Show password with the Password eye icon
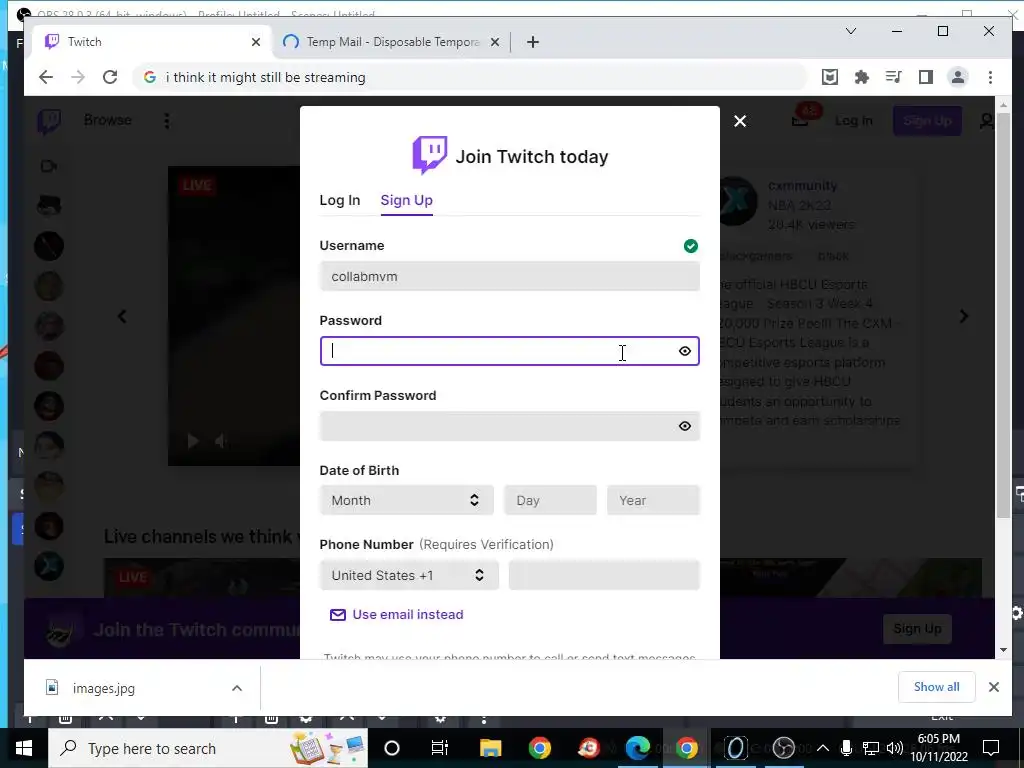This screenshot has width=1024, height=768. click(x=684, y=351)
